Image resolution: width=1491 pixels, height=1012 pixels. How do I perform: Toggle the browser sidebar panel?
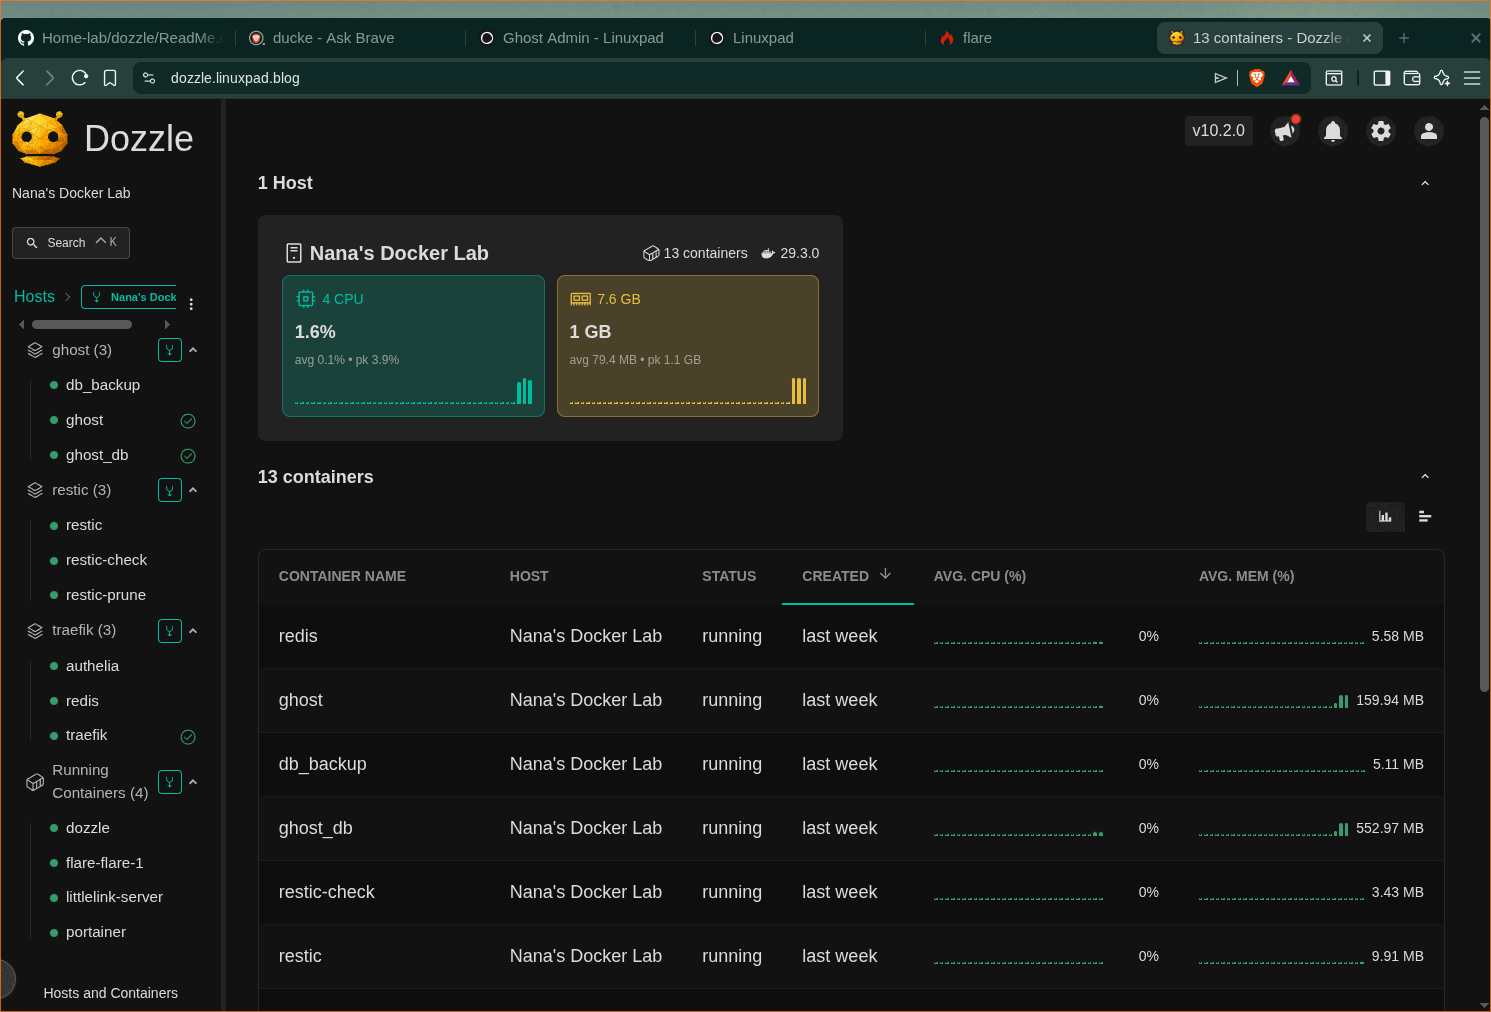pyautogui.click(x=1381, y=78)
